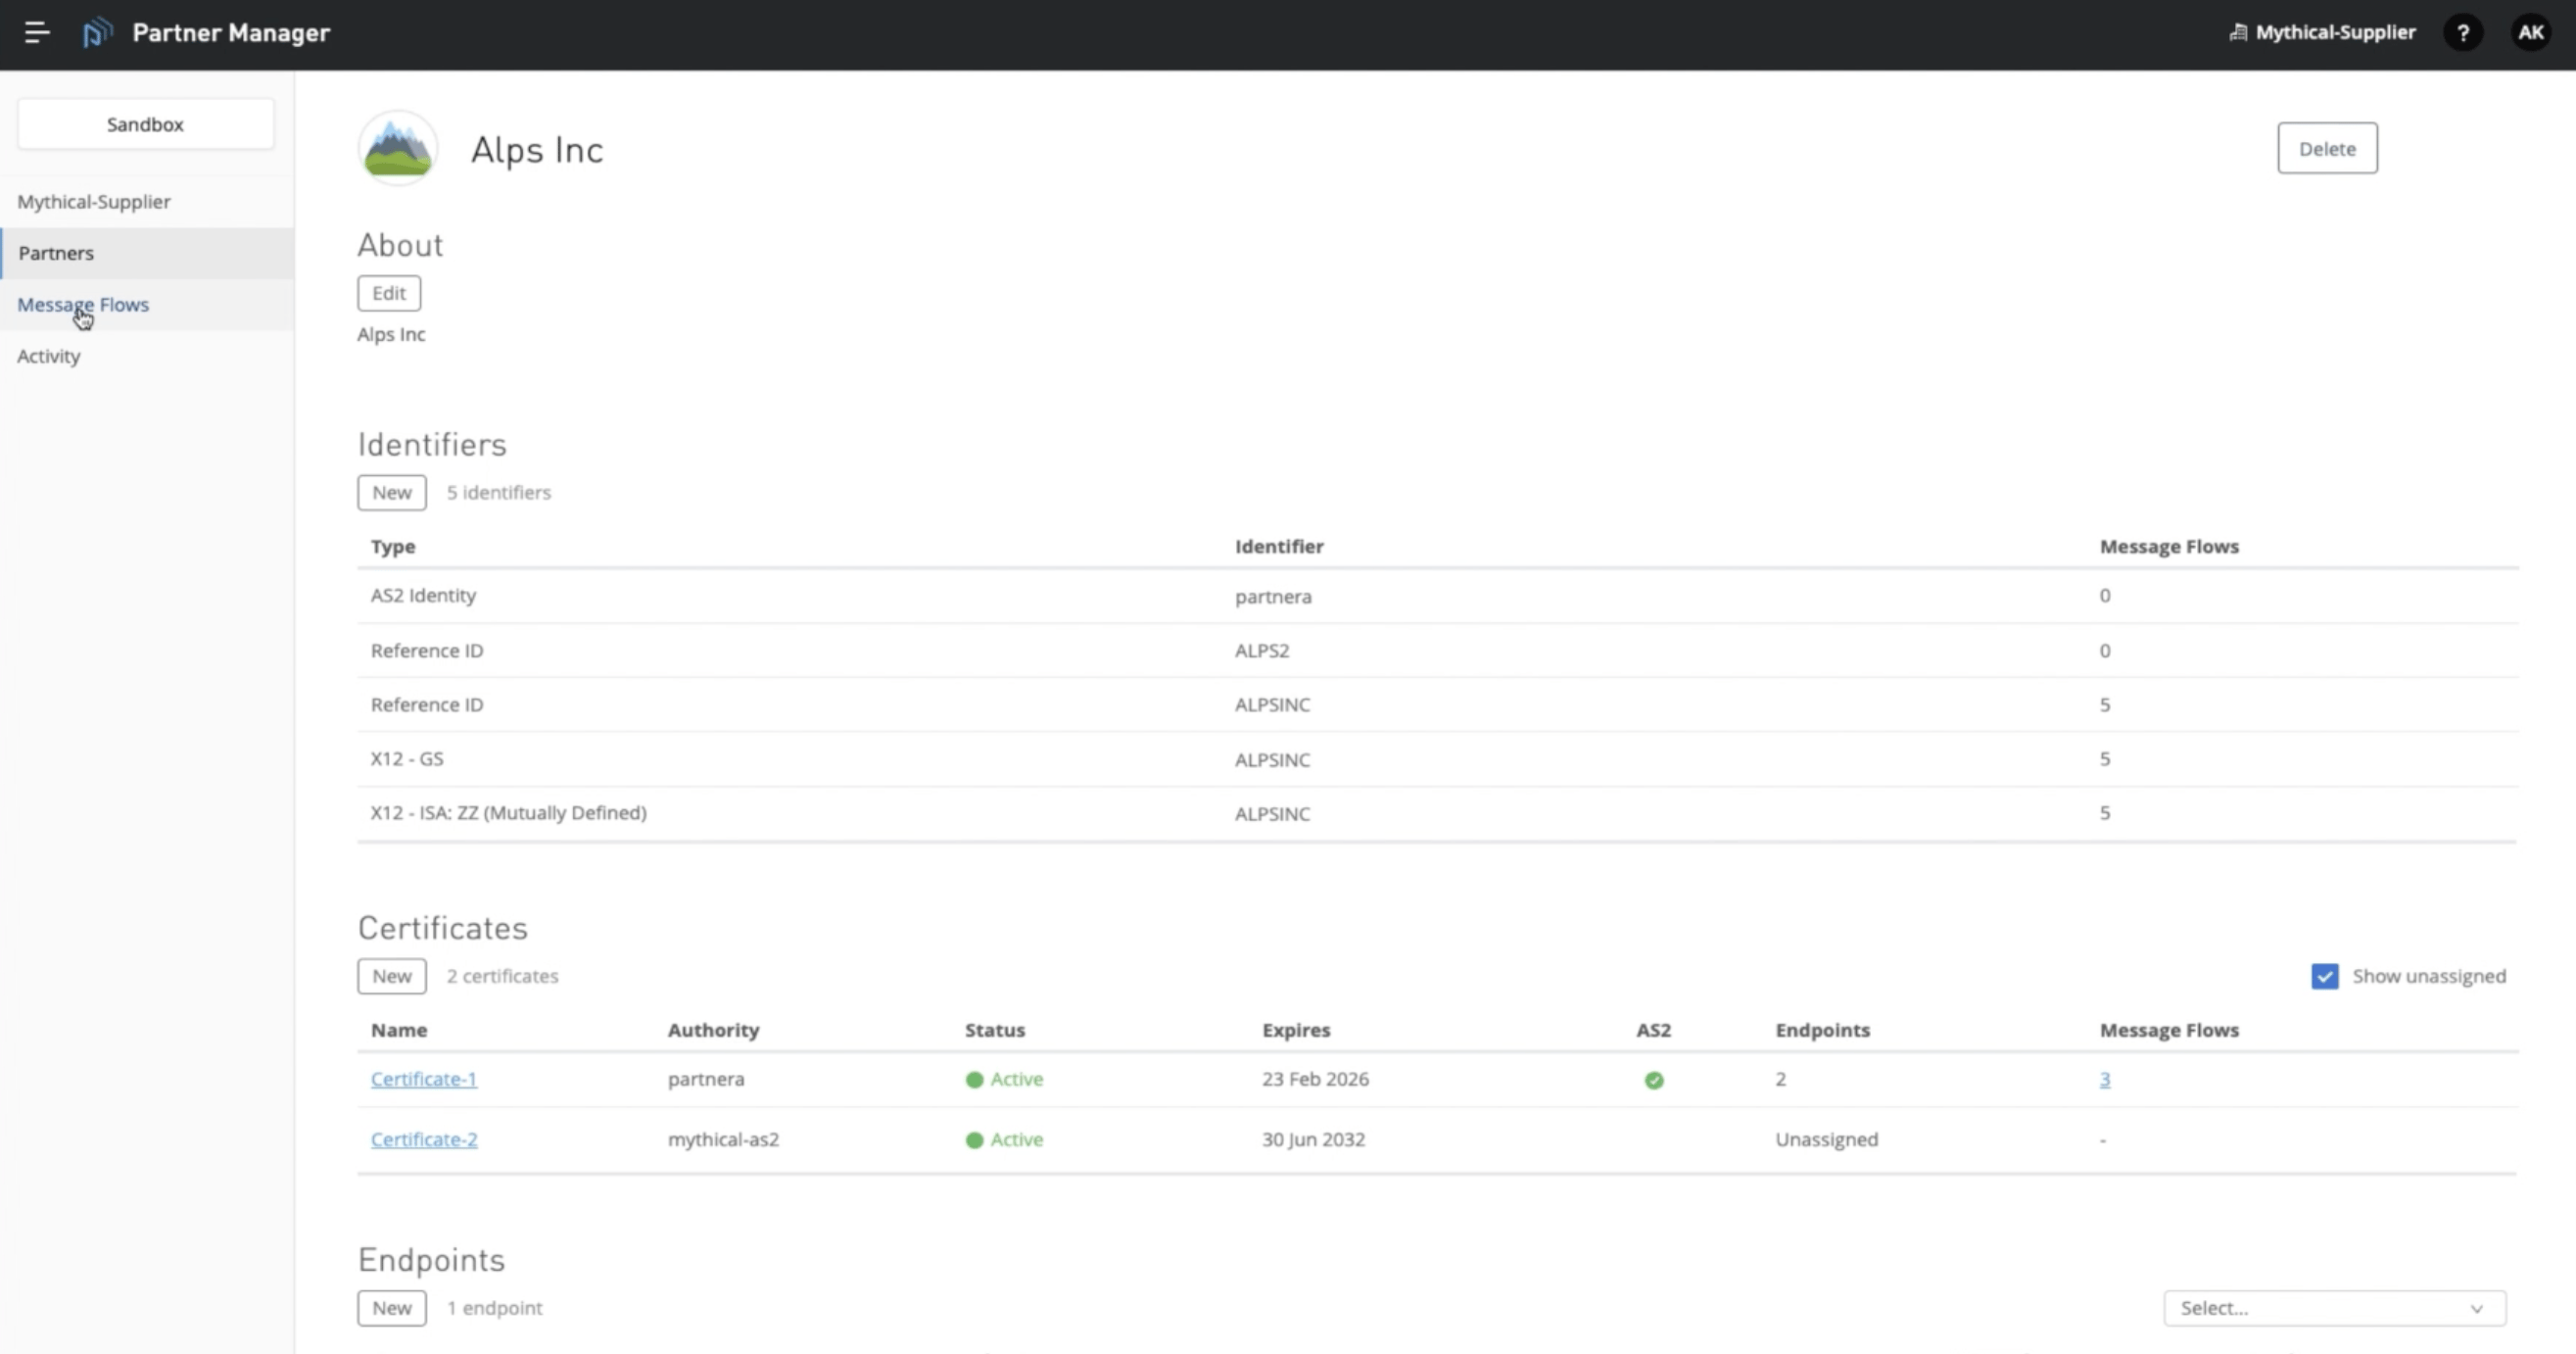Click the Certificate-1 Active status dot
The image size is (2576, 1354).
tap(974, 1080)
